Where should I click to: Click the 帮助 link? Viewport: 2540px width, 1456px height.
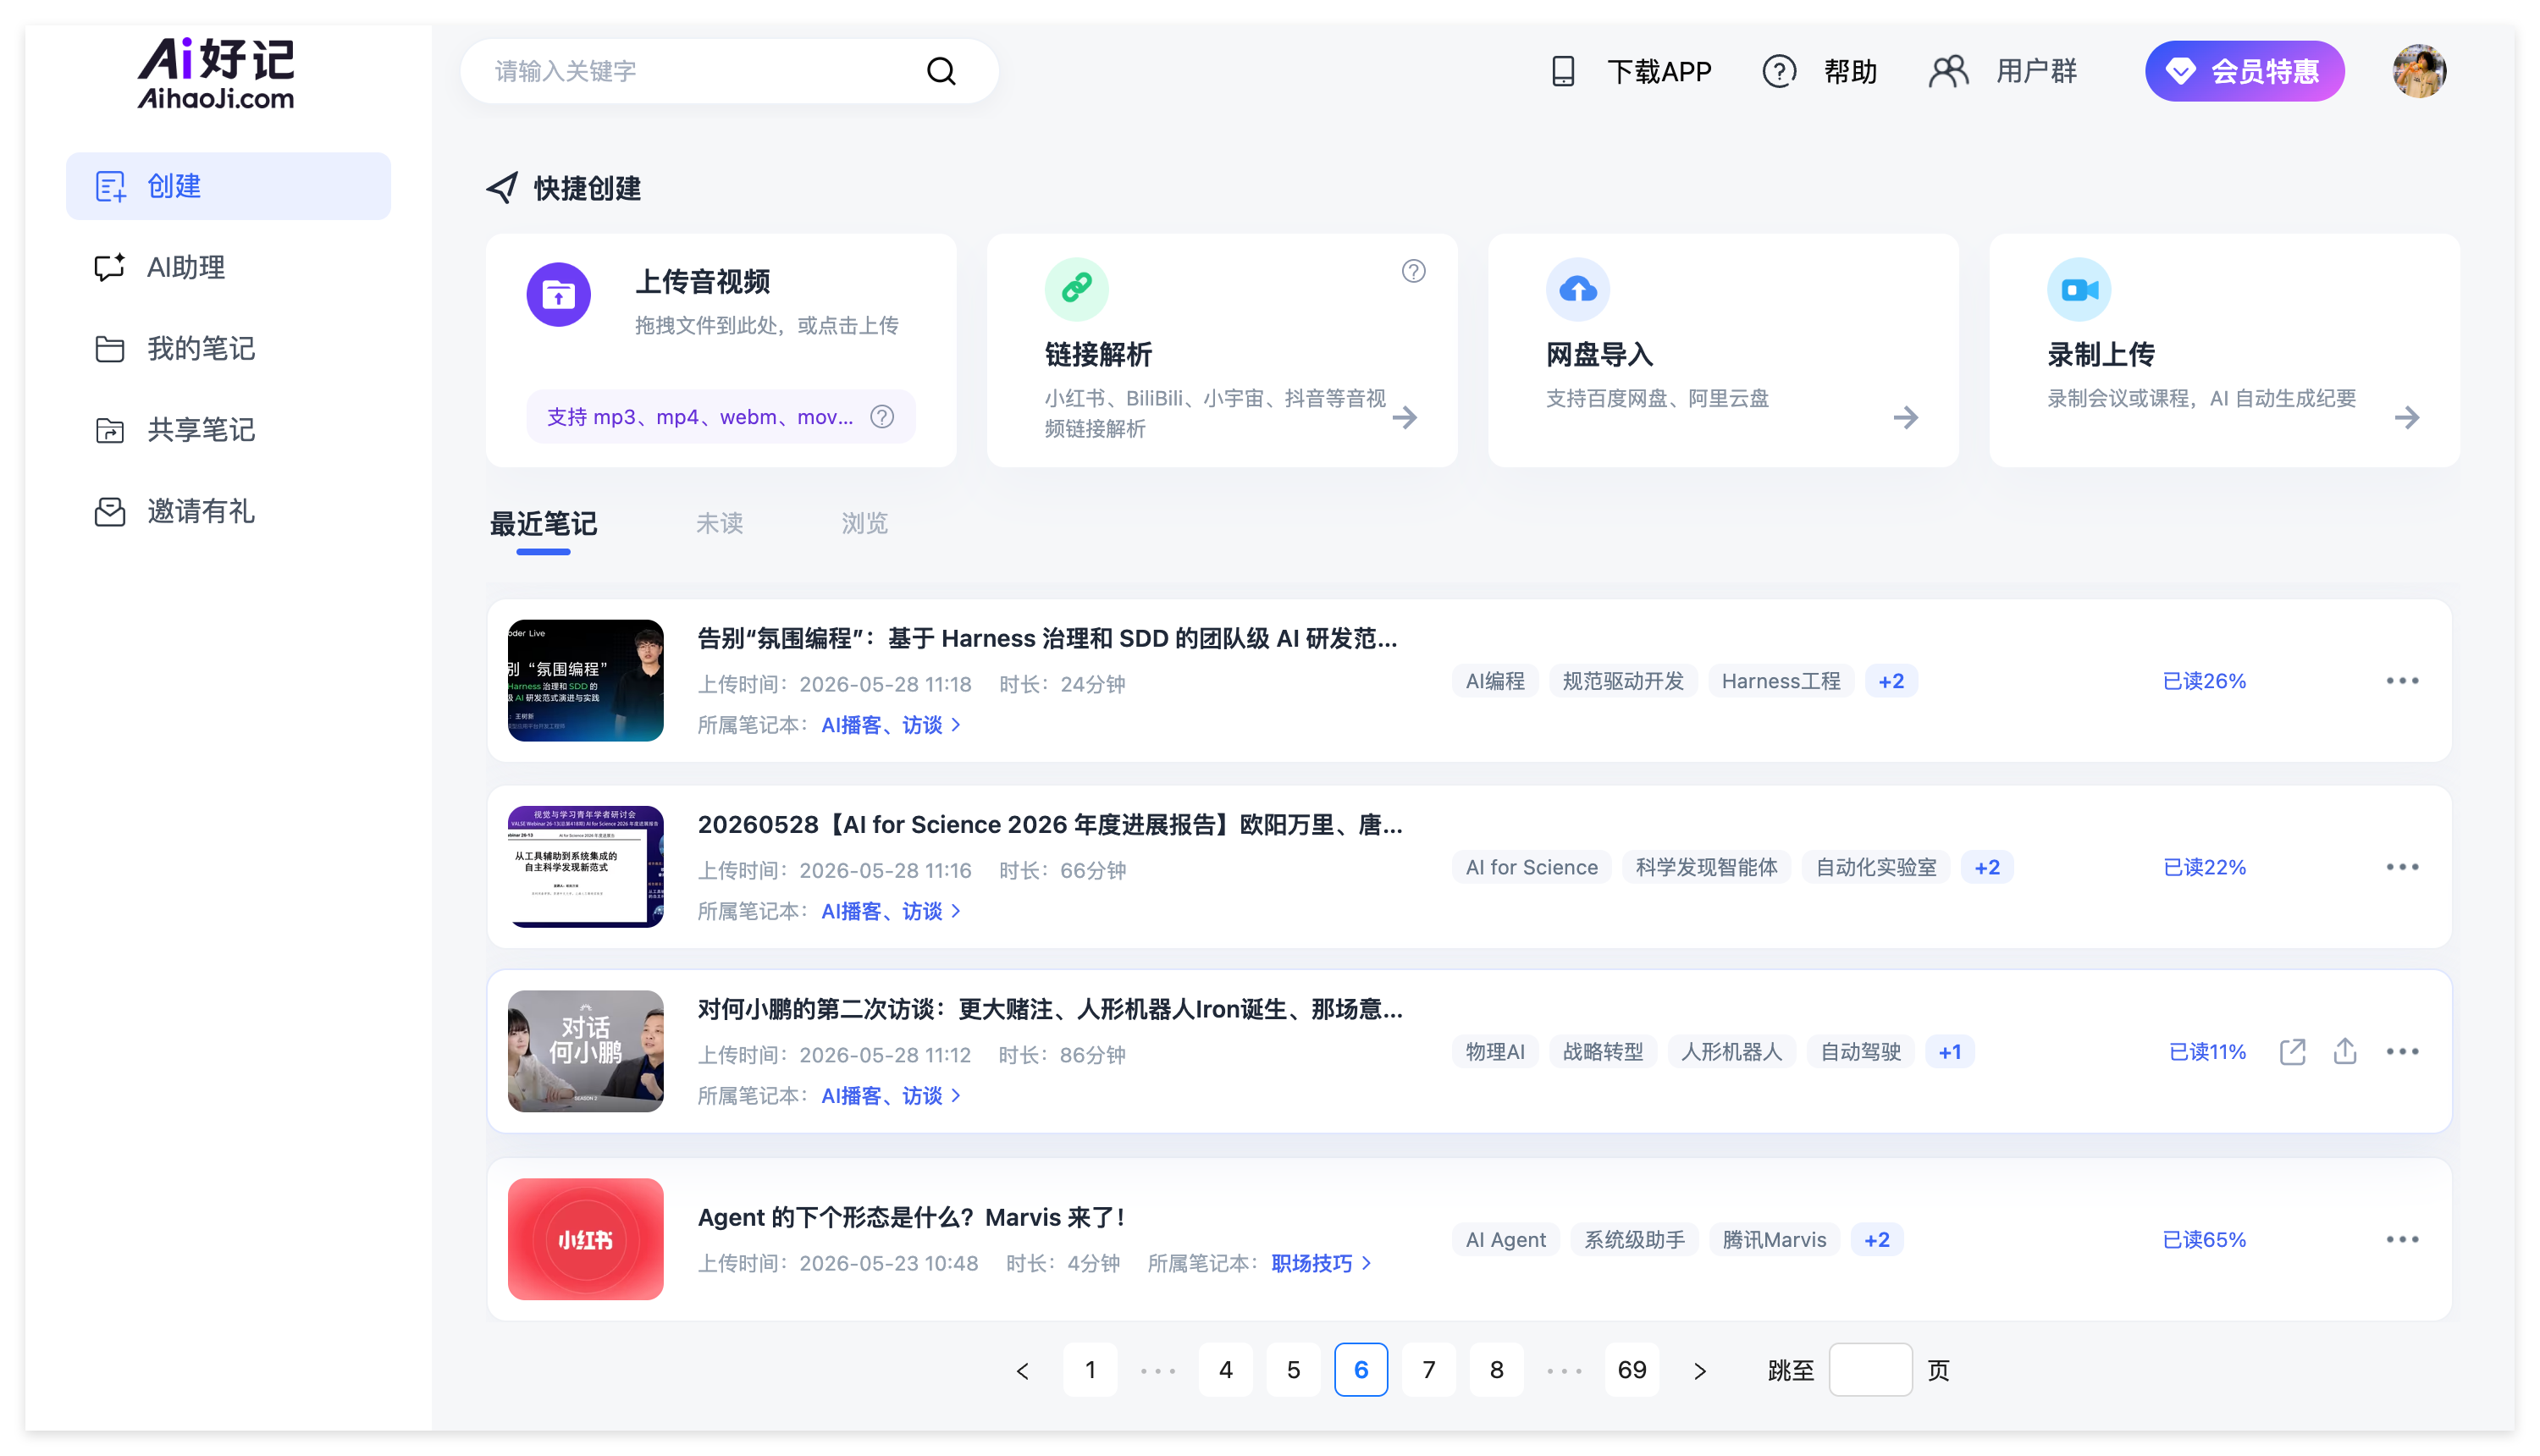1850,71
